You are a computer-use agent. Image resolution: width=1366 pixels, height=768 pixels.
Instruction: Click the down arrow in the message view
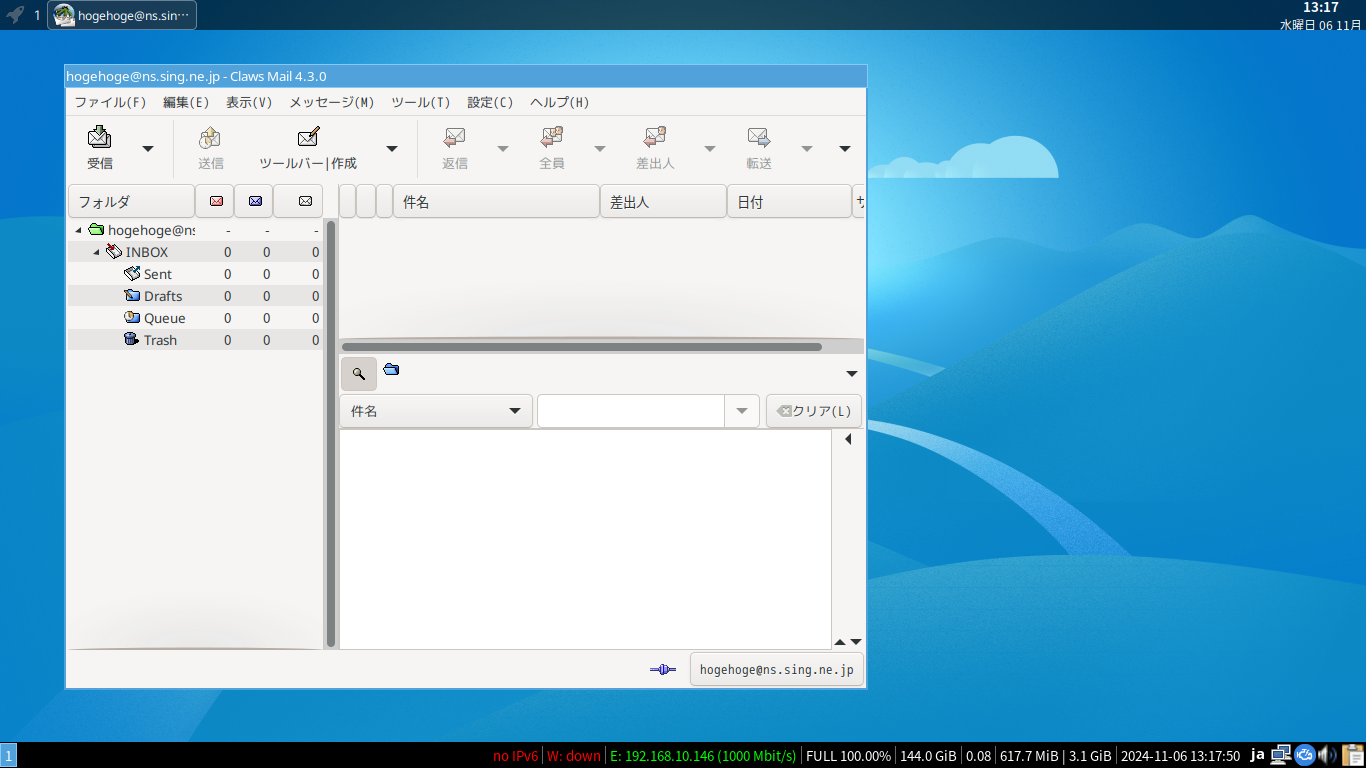click(856, 642)
